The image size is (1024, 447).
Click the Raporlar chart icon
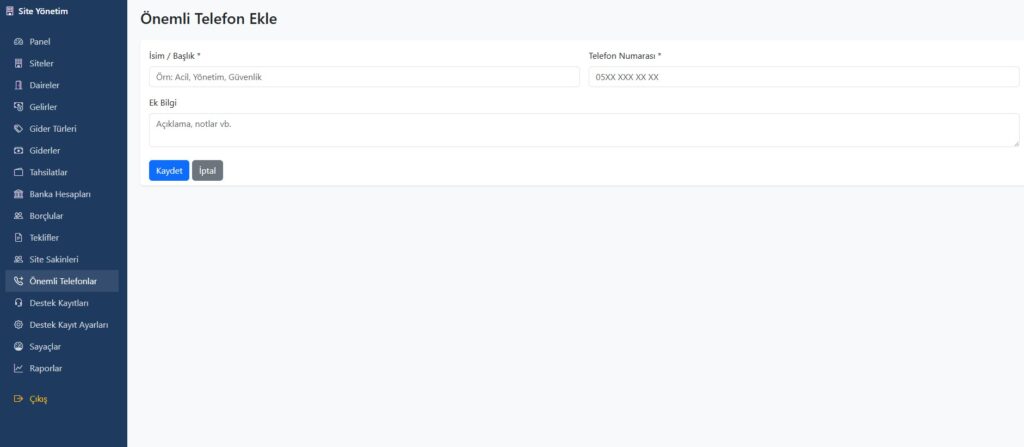click(18, 368)
